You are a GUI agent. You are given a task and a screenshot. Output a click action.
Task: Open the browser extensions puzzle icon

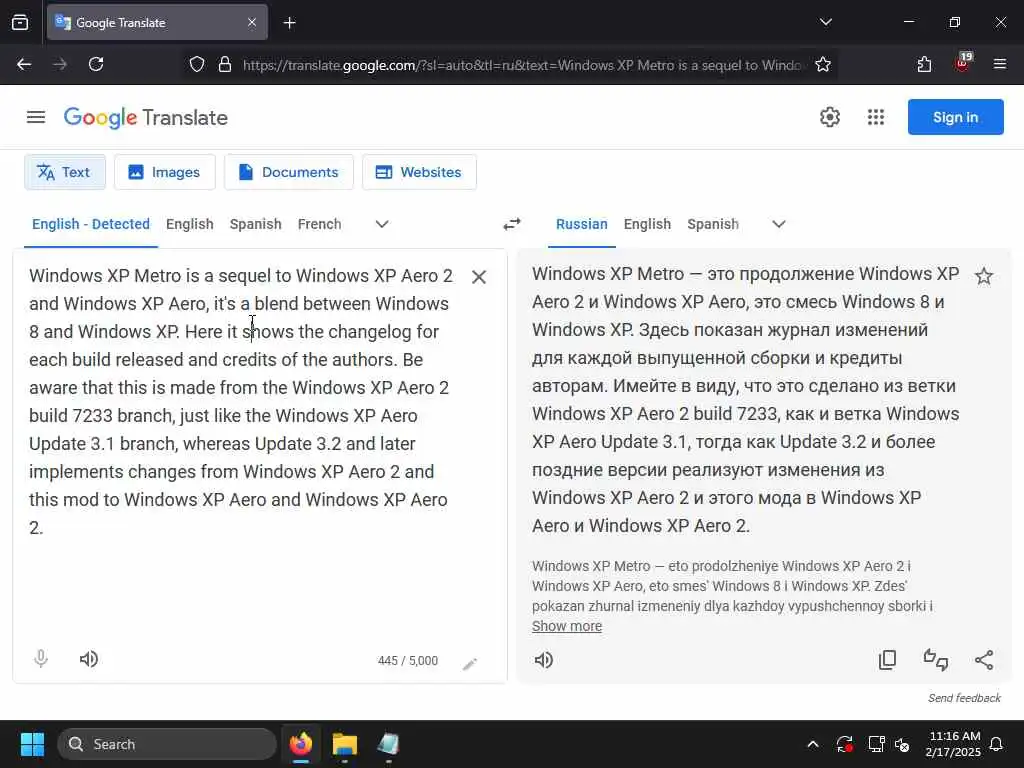click(x=924, y=64)
